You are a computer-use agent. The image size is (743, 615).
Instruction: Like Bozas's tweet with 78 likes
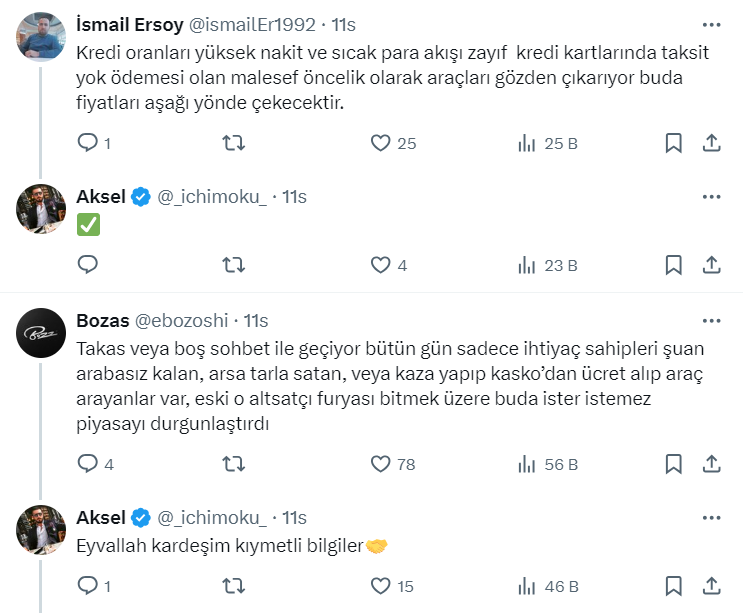[x=380, y=464]
